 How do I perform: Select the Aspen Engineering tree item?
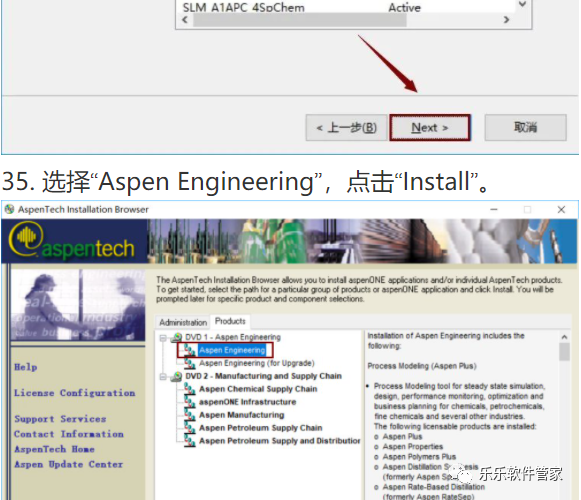[232, 350]
